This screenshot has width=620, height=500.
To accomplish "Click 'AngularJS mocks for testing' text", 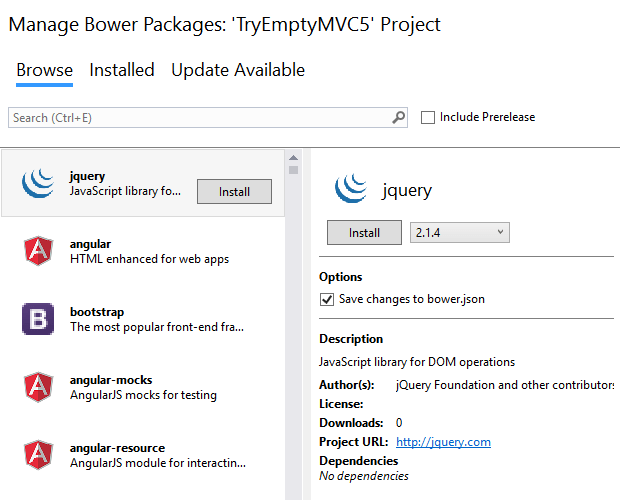I will tap(143, 395).
